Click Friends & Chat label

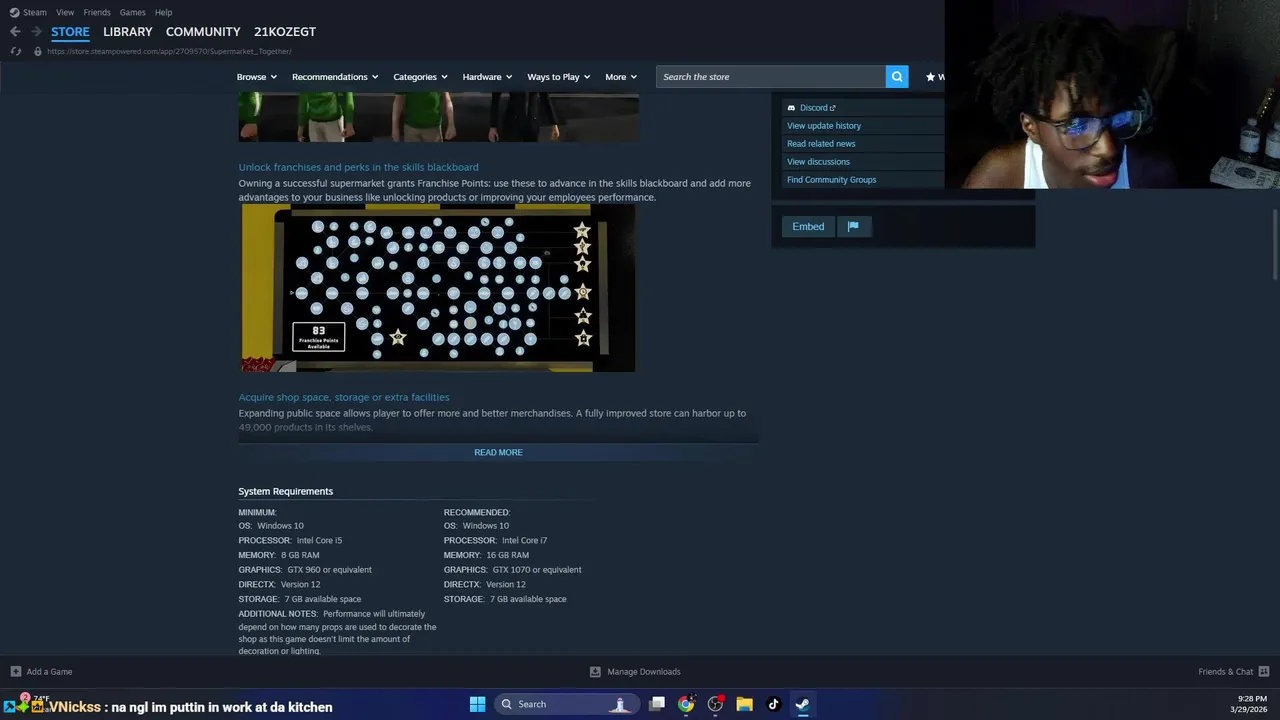(x=1225, y=672)
